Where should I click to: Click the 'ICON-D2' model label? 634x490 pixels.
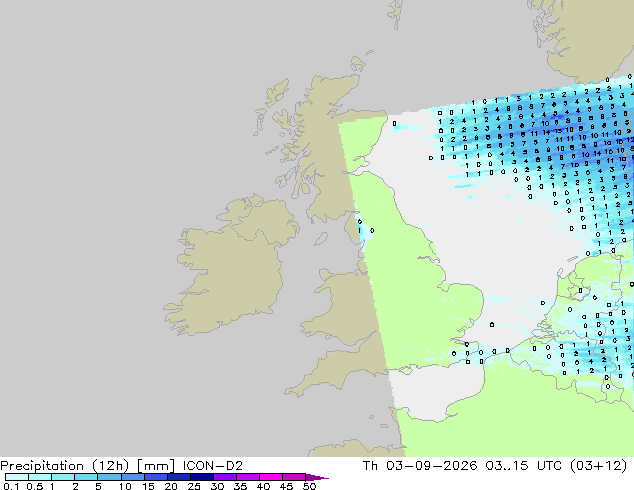pyautogui.click(x=213, y=466)
